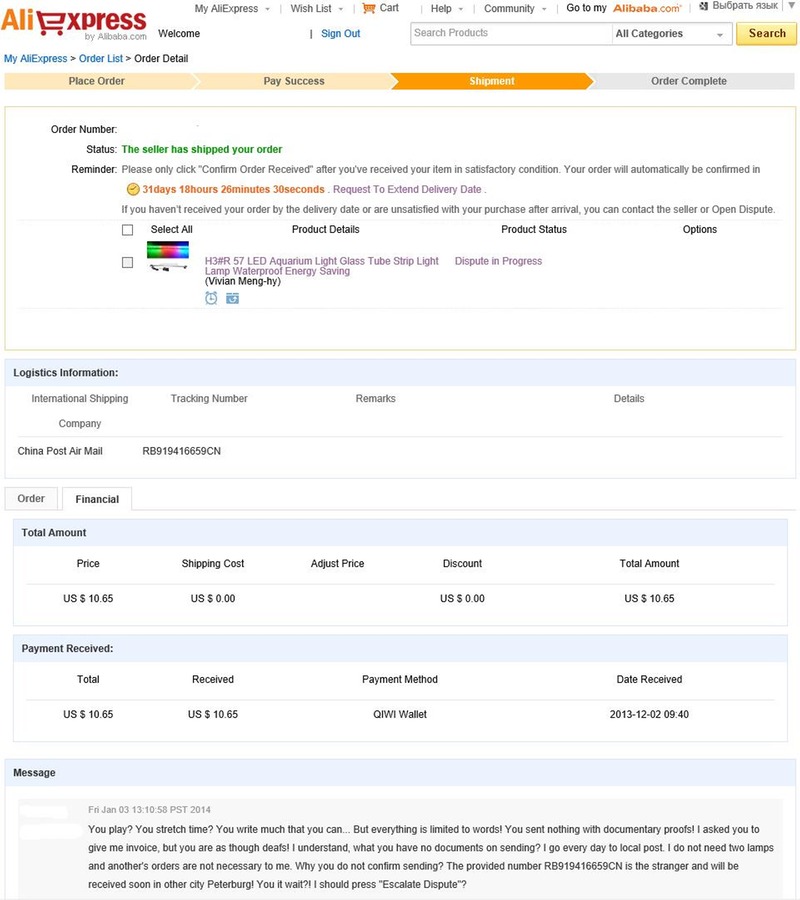This screenshot has width=800, height=900.
Task: Open the Order List breadcrumb link
Action: coord(101,59)
